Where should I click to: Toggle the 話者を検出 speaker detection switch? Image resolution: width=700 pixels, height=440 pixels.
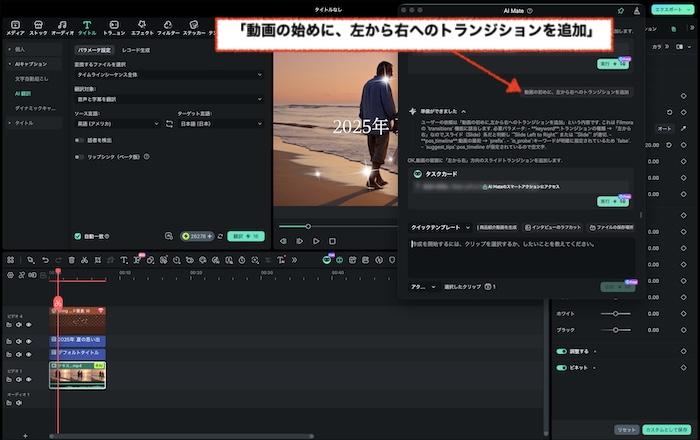[79, 140]
